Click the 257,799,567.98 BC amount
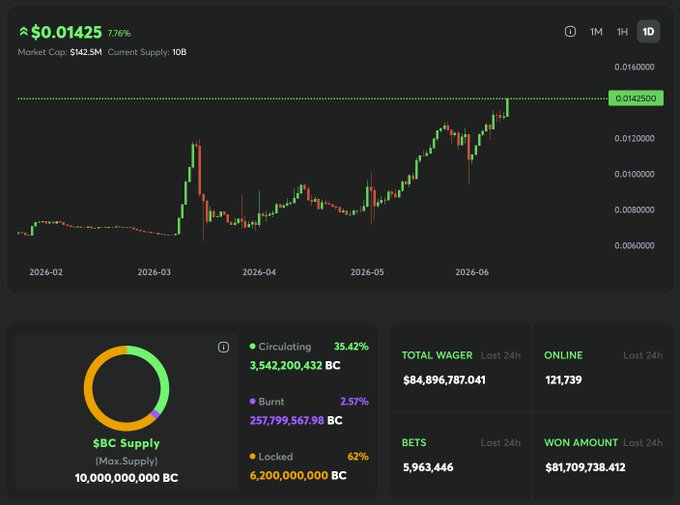Viewport: 680px width, 505px height. coord(296,420)
